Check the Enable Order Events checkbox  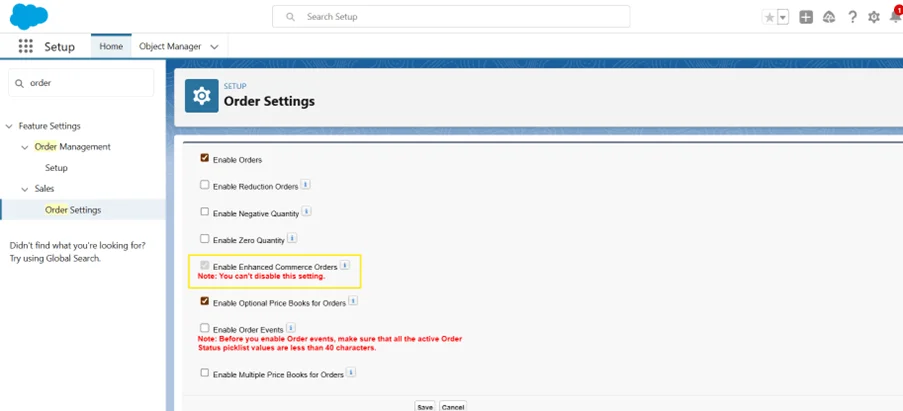(204, 328)
